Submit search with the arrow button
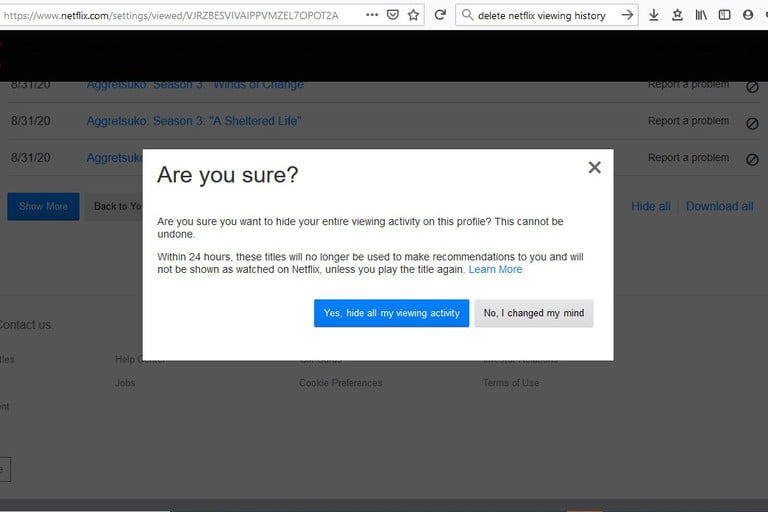 pyautogui.click(x=627, y=15)
